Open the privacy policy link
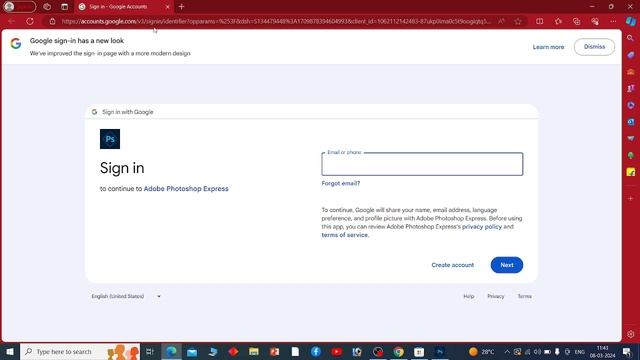This screenshot has width=640, height=360. [482, 227]
